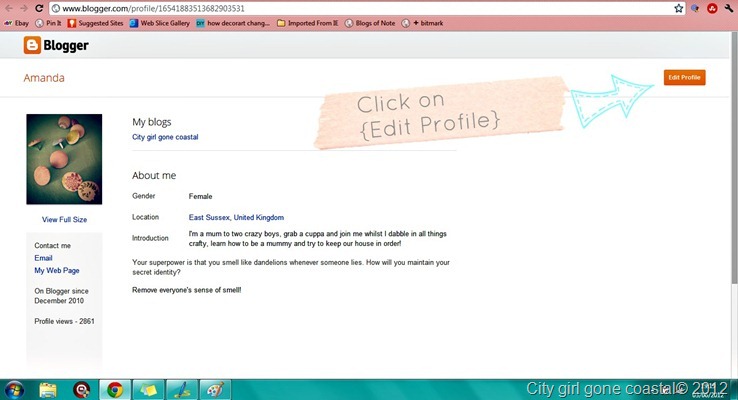Open the Suggested Sites bookmark
The width and height of the screenshot is (738, 400).
point(96,23)
